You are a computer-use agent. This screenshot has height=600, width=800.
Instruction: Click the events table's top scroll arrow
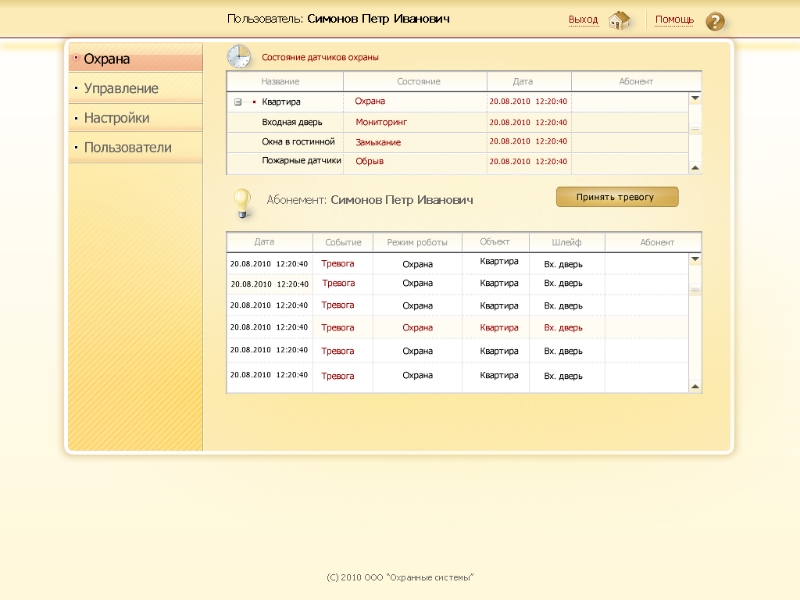[695, 259]
